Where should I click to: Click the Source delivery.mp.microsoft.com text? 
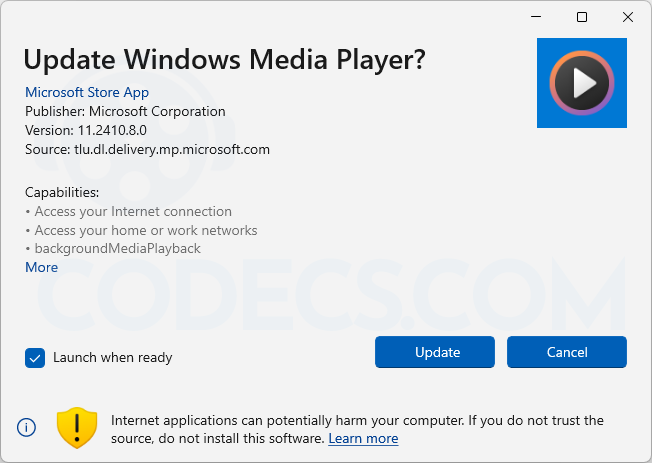(x=148, y=149)
